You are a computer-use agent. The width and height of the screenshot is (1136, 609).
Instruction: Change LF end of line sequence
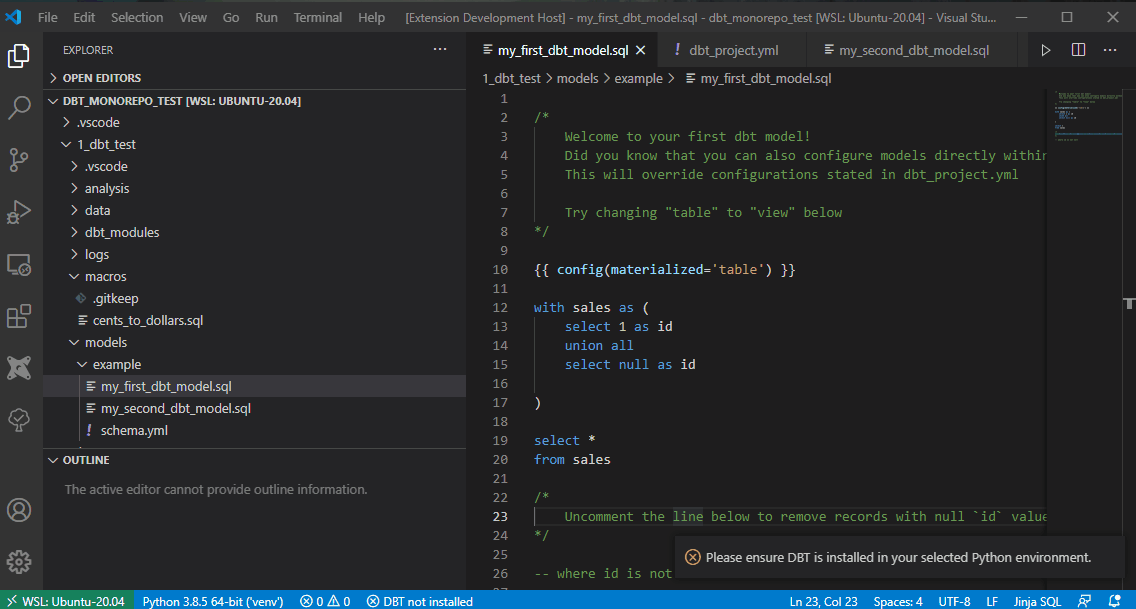tap(992, 601)
